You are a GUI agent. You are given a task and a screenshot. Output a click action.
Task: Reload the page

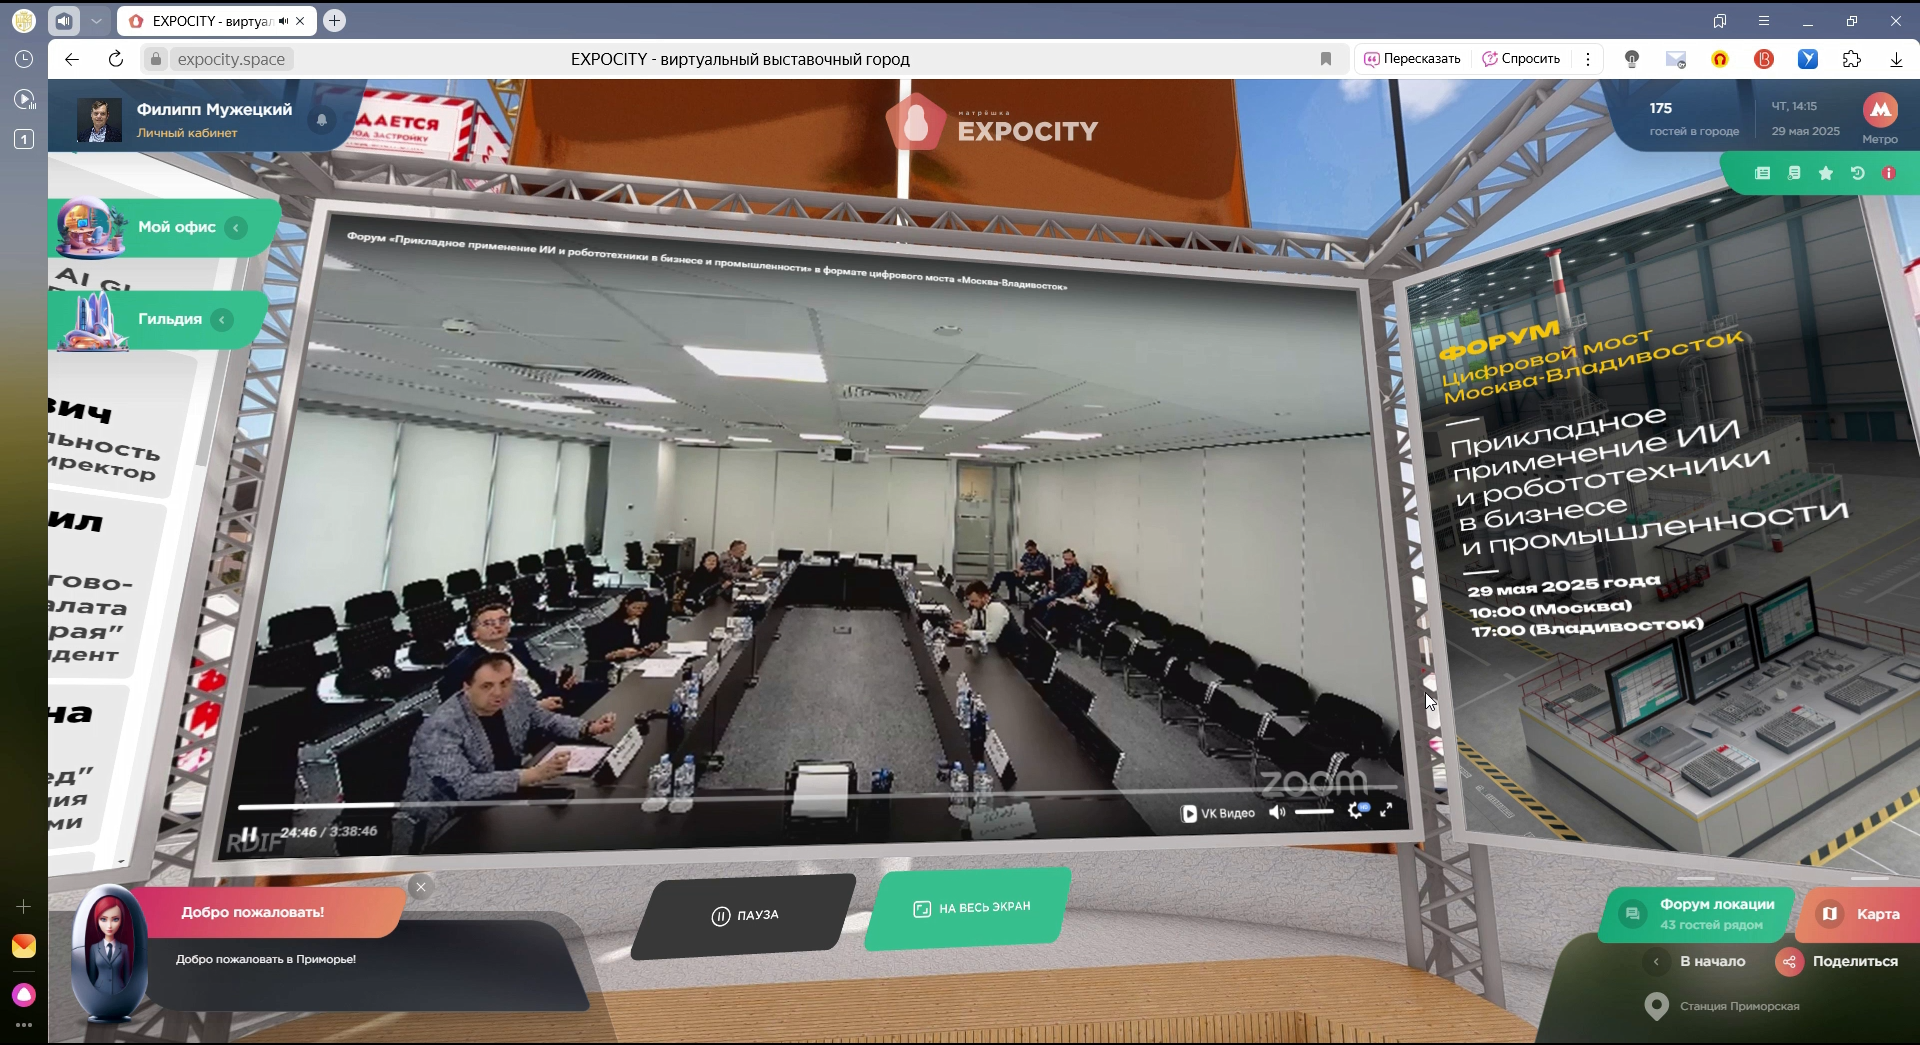(116, 59)
